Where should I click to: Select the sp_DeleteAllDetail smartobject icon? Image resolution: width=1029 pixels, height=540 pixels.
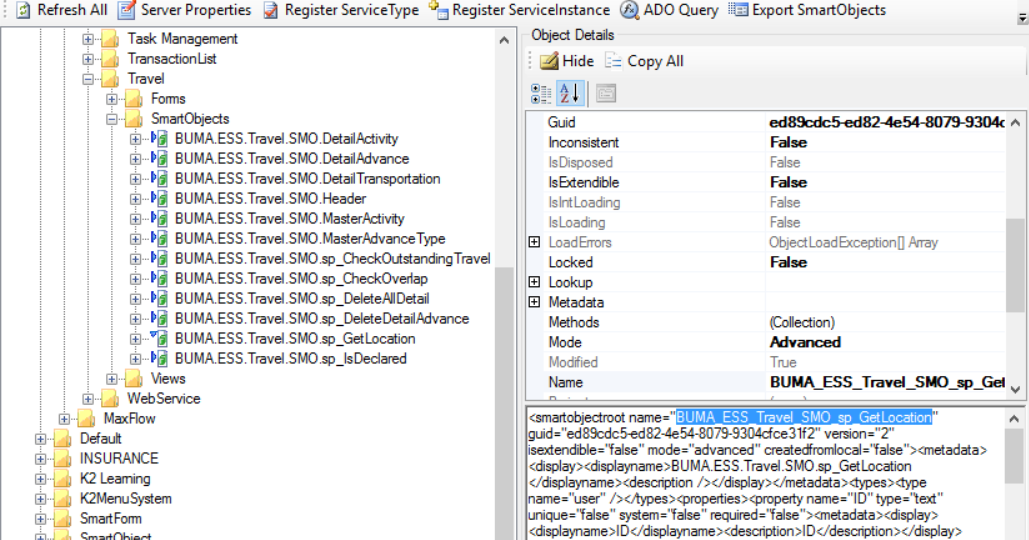tap(159, 299)
